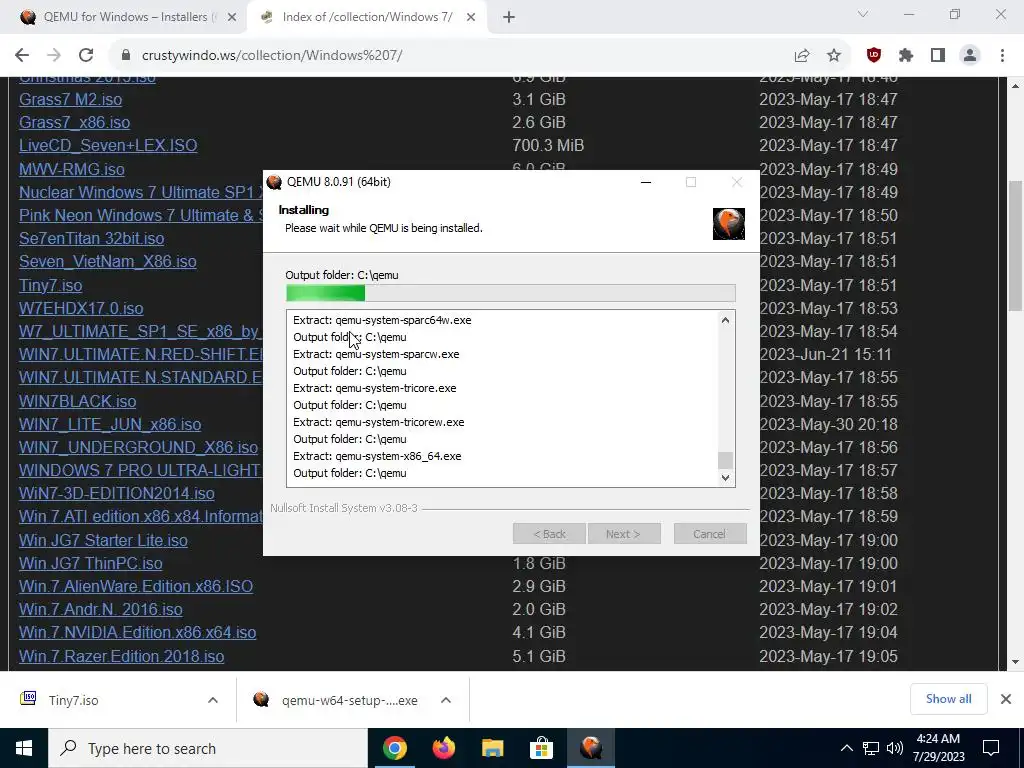Bookmark this page with the star icon

point(834,56)
